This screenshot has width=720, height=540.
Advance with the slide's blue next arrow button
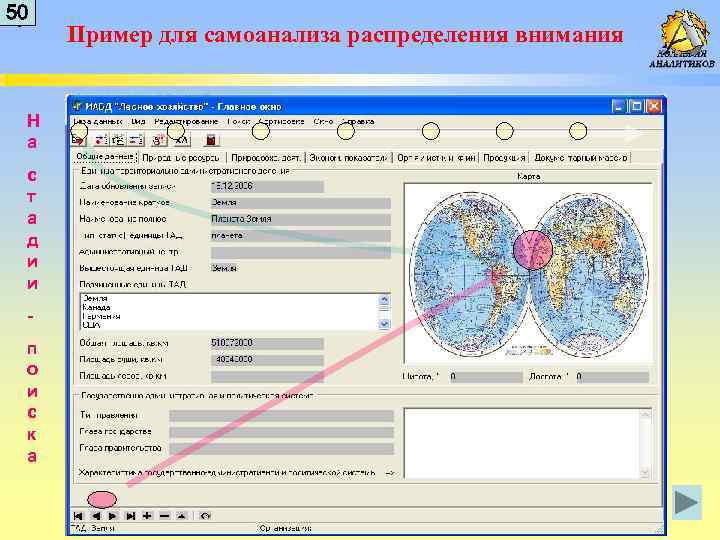[x=687, y=502]
